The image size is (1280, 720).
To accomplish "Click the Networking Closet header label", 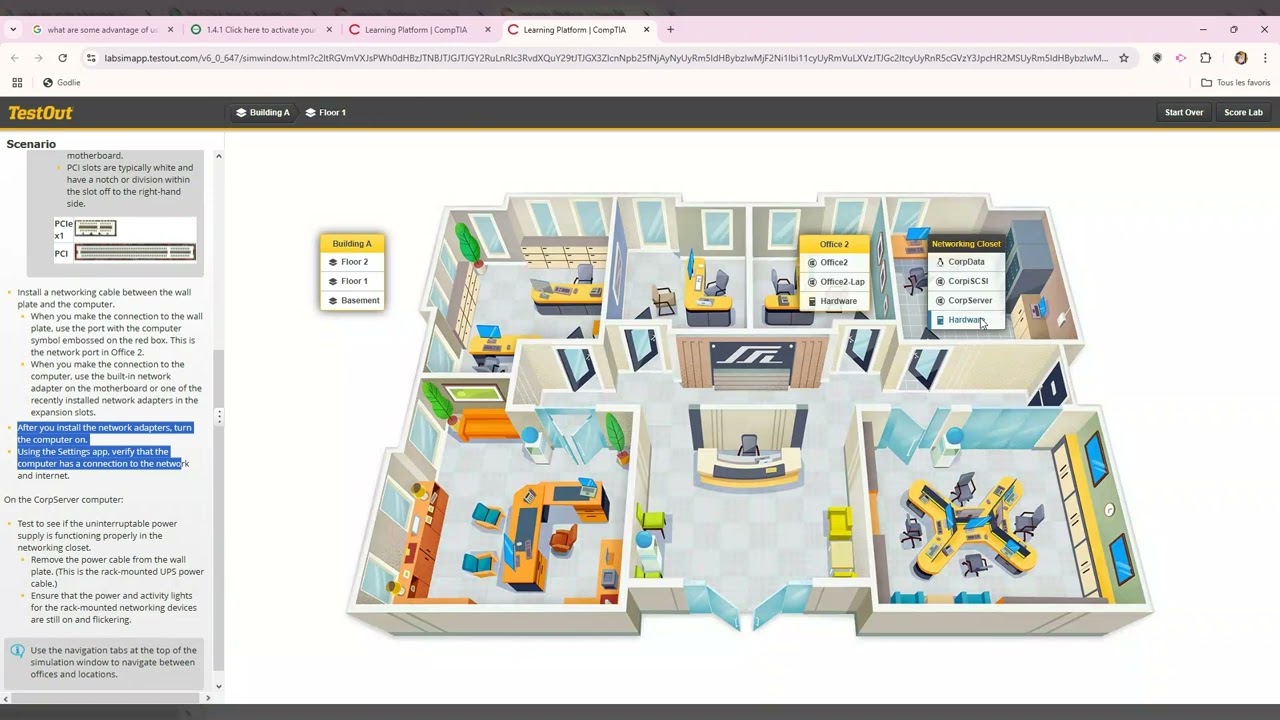I will (x=966, y=244).
